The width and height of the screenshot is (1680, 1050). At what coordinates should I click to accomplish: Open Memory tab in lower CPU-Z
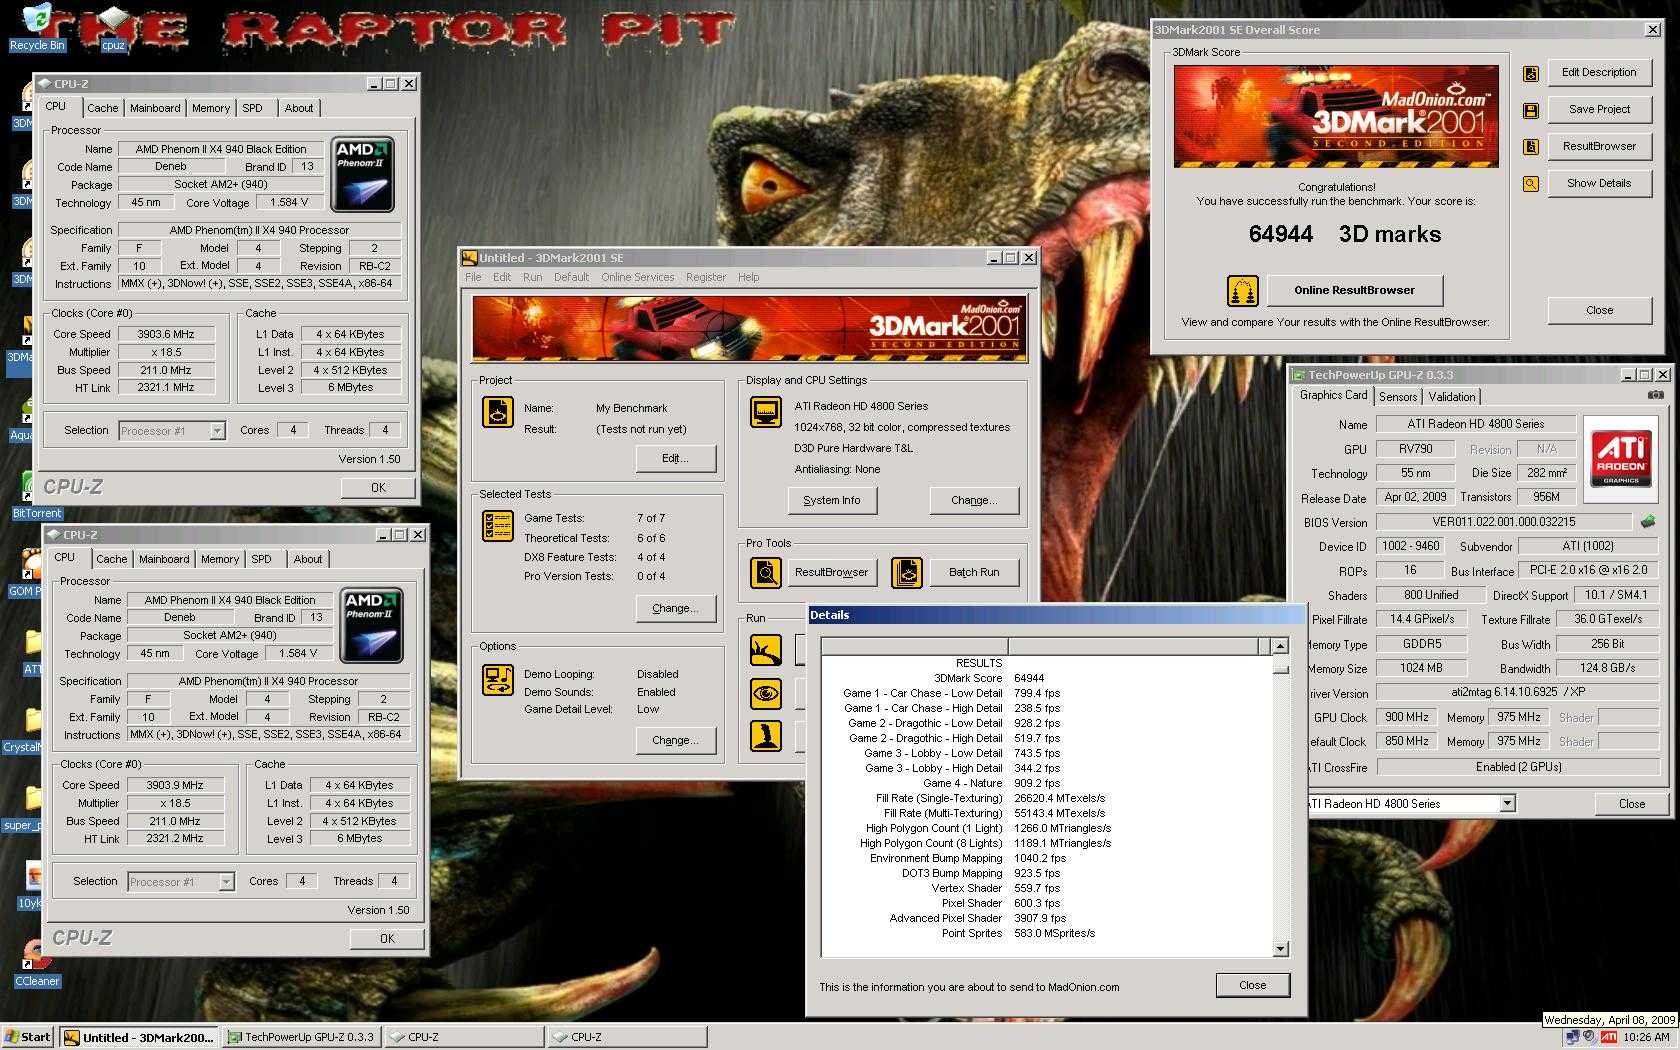point(220,559)
